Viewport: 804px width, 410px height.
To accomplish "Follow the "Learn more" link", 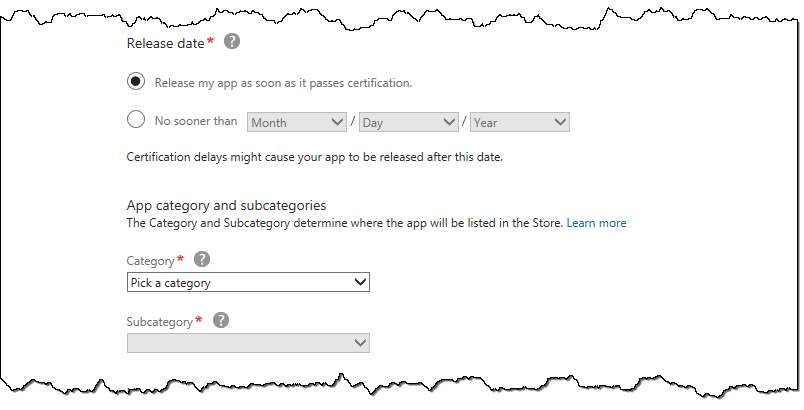I will tap(596, 223).
